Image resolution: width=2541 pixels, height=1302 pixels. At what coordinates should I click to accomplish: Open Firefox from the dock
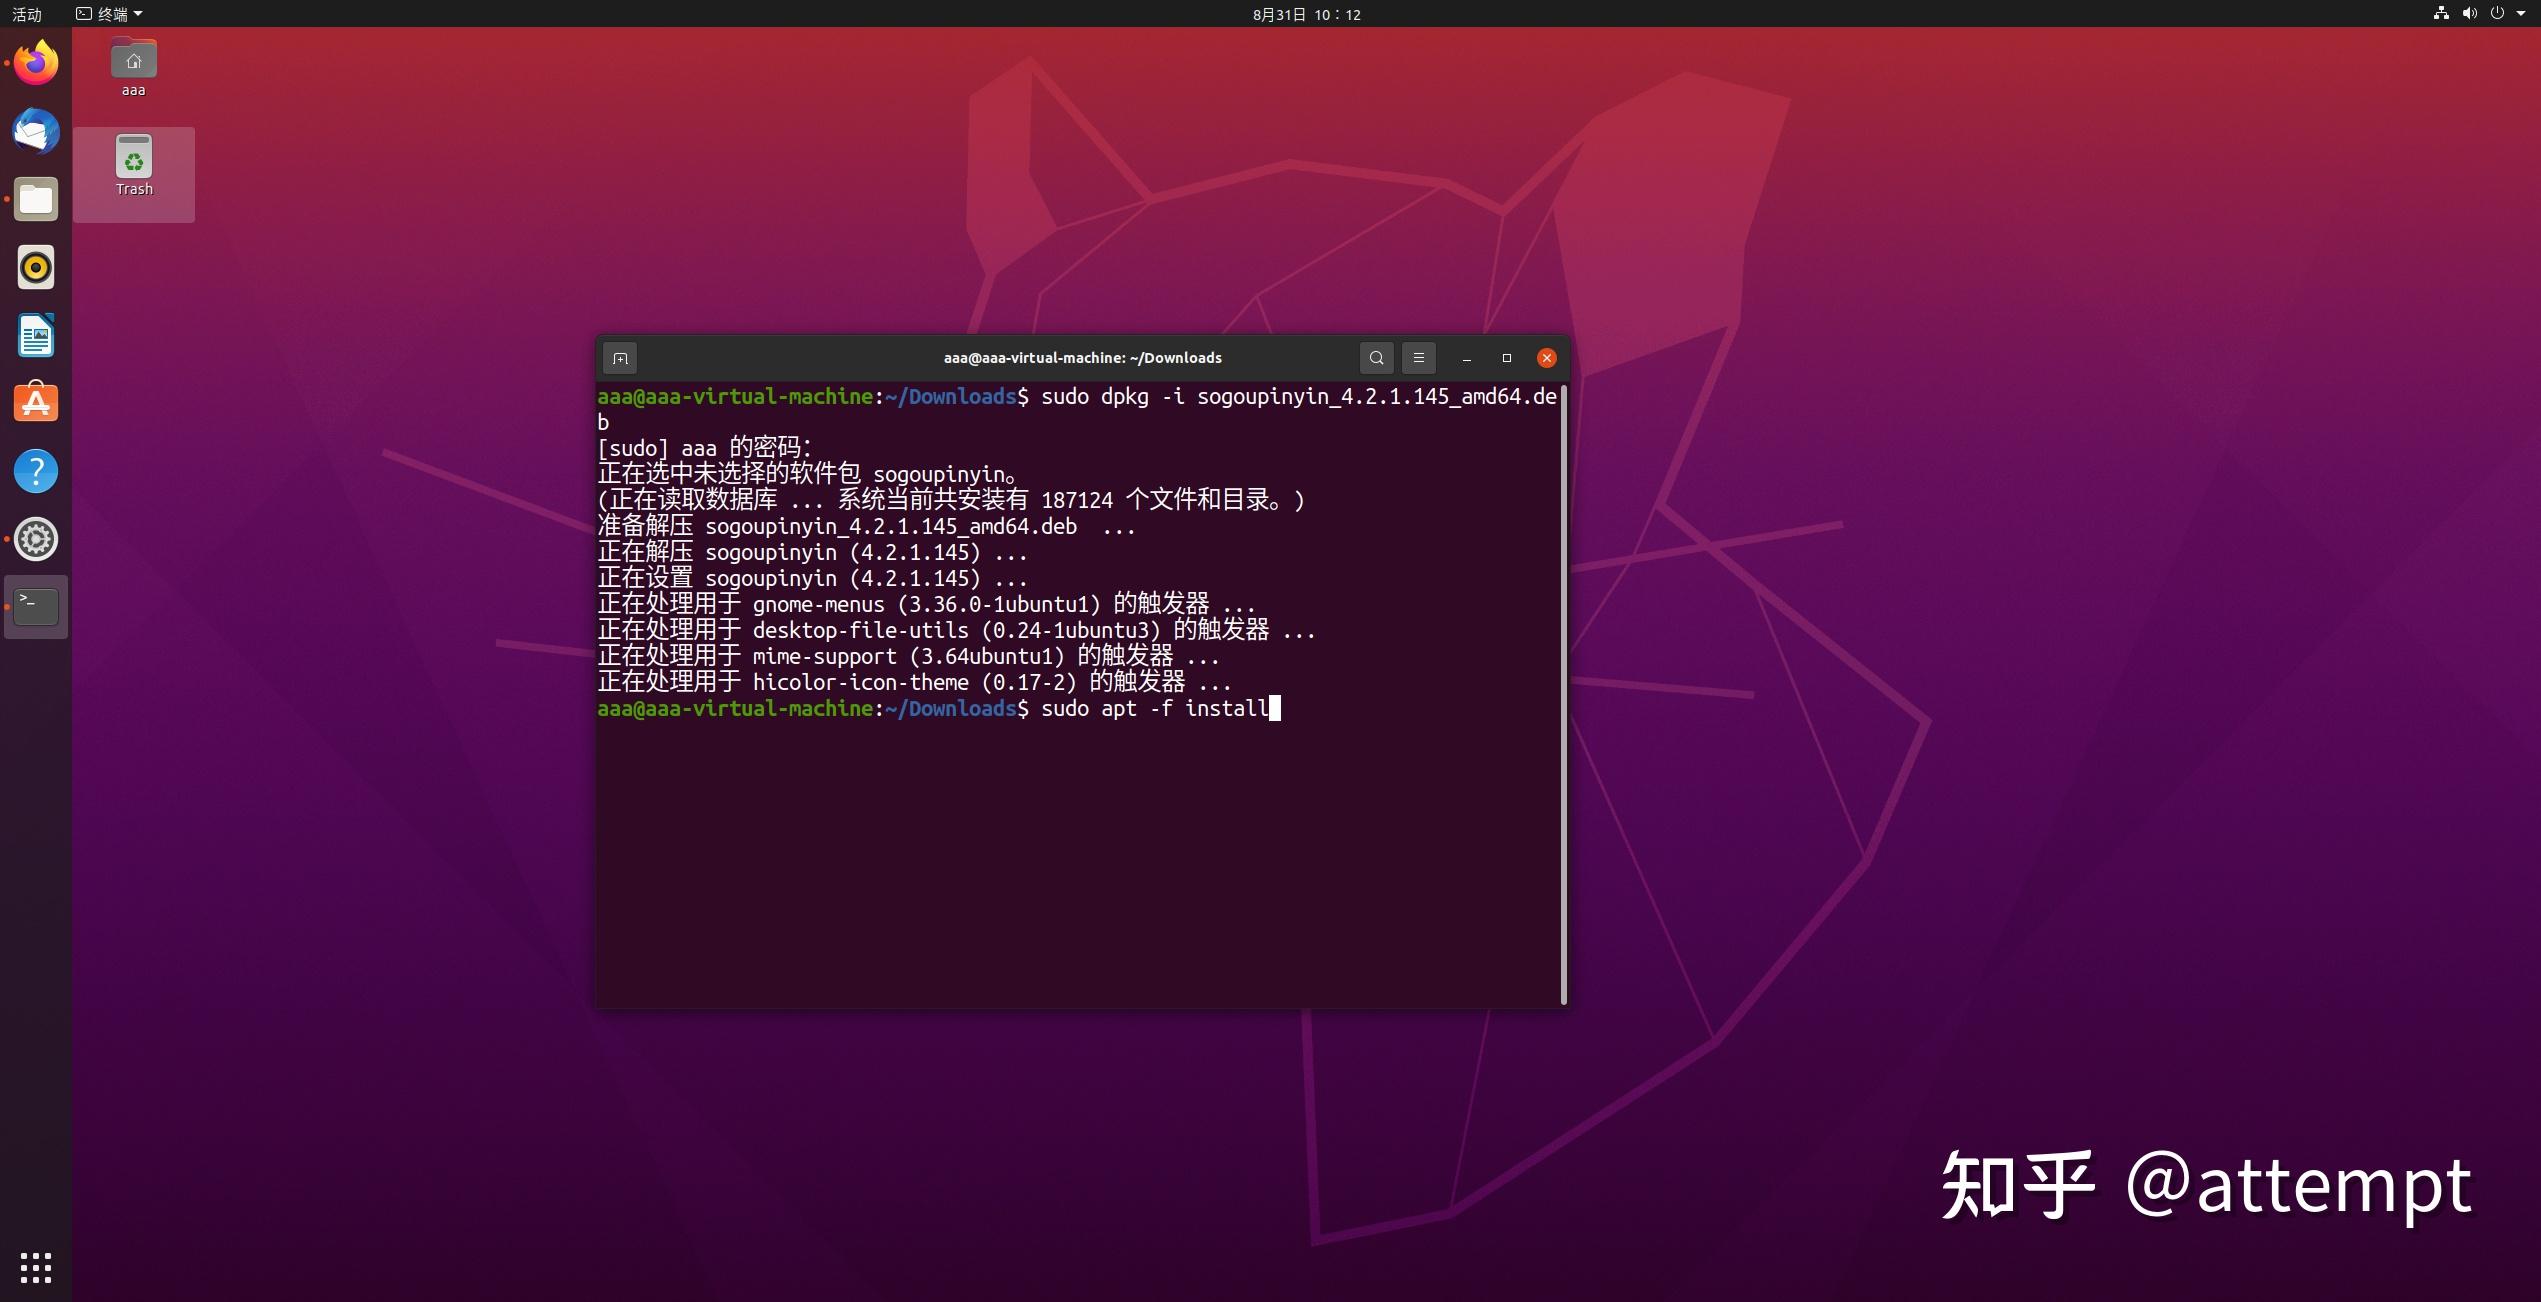[36, 63]
